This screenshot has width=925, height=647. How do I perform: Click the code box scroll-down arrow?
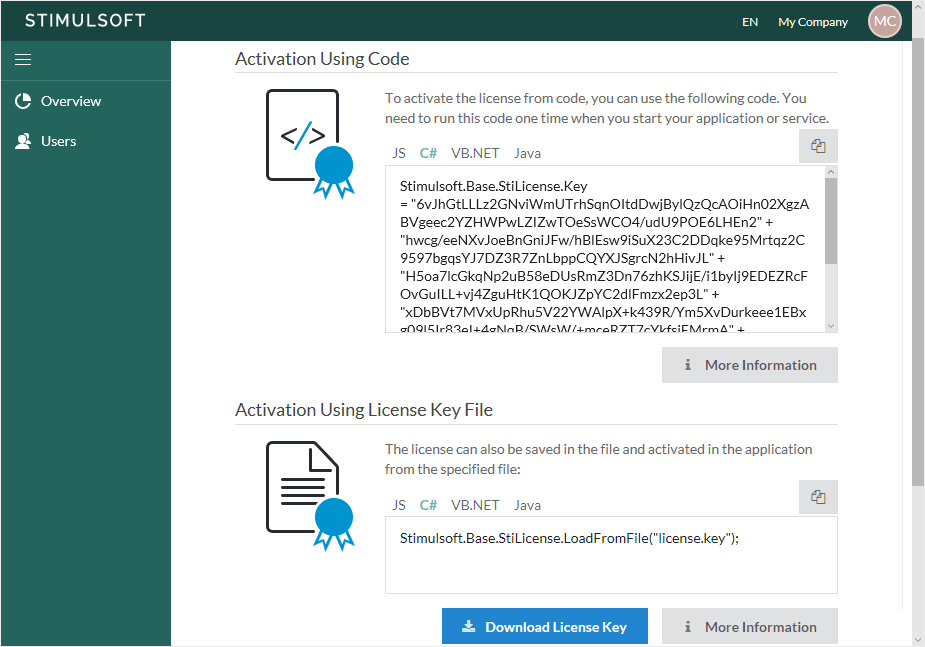pyautogui.click(x=831, y=326)
